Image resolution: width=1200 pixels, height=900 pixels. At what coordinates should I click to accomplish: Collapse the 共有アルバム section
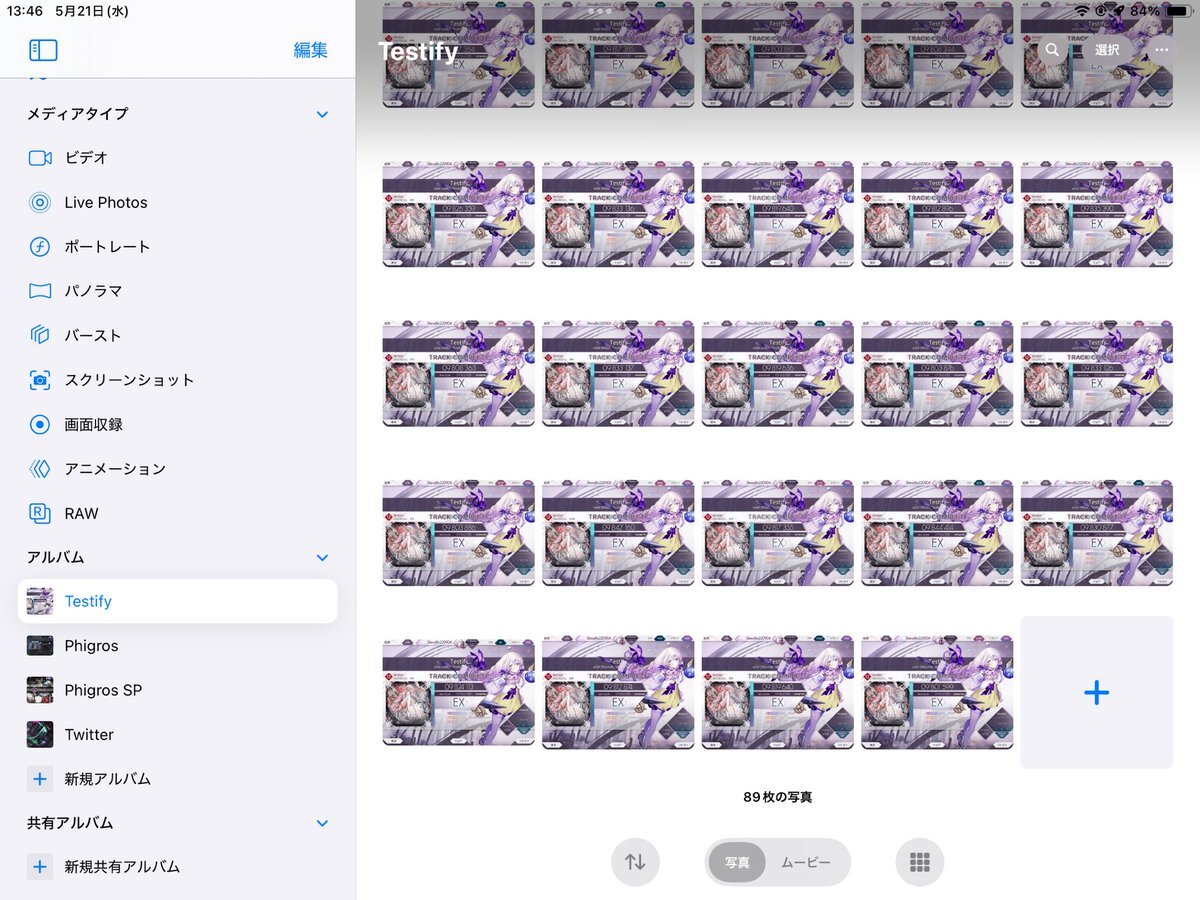(x=322, y=823)
